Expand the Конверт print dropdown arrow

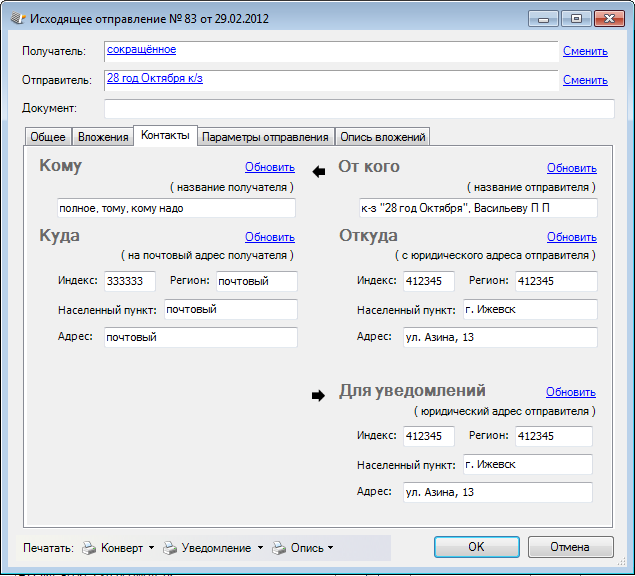pos(151,548)
